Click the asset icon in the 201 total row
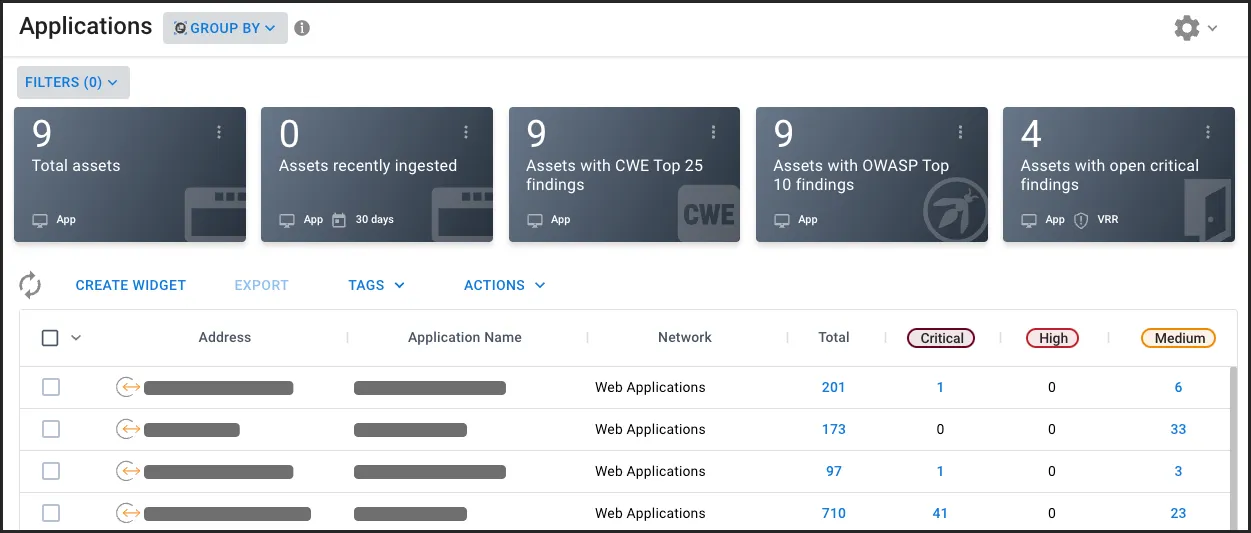The width and height of the screenshot is (1251, 533). (128, 387)
